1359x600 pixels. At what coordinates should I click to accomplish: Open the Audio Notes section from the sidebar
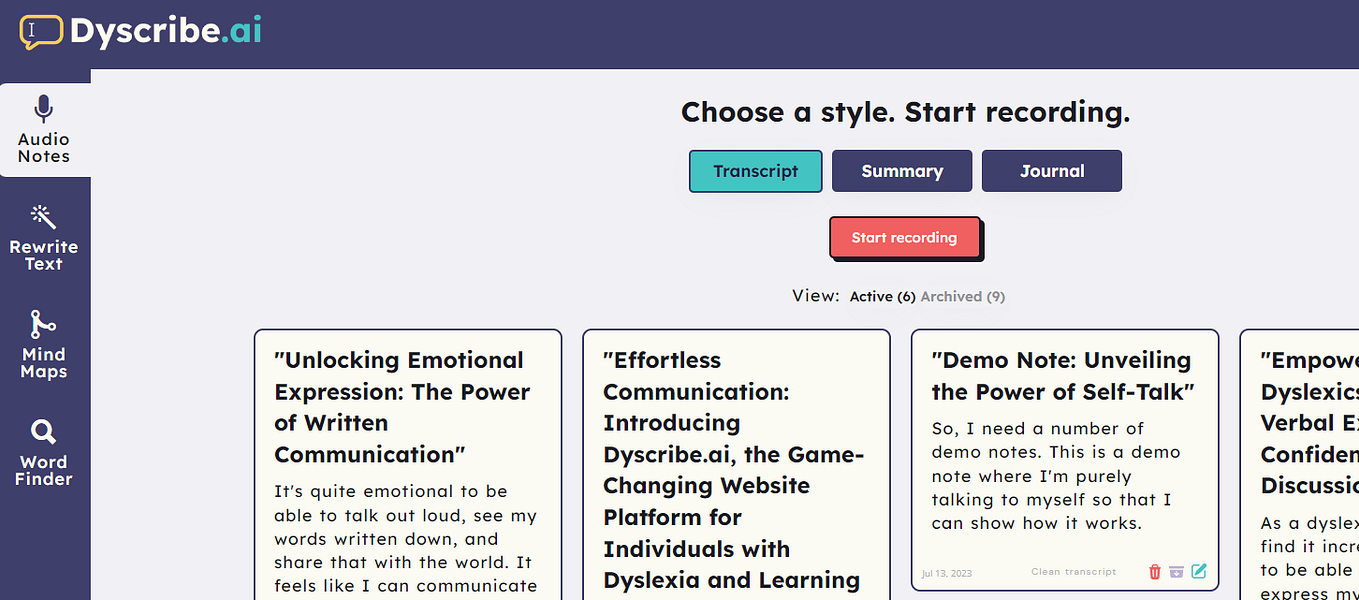coord(42,130)
